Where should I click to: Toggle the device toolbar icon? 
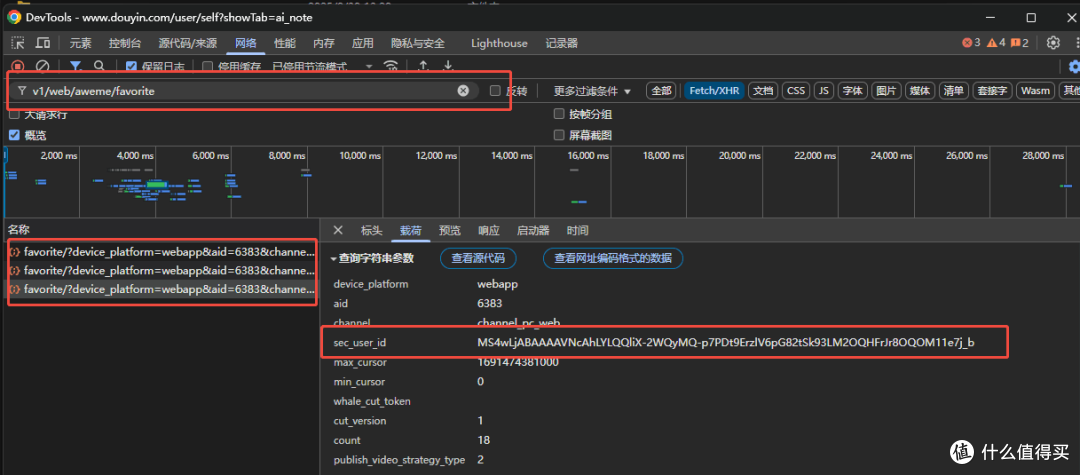click(43, 43)
